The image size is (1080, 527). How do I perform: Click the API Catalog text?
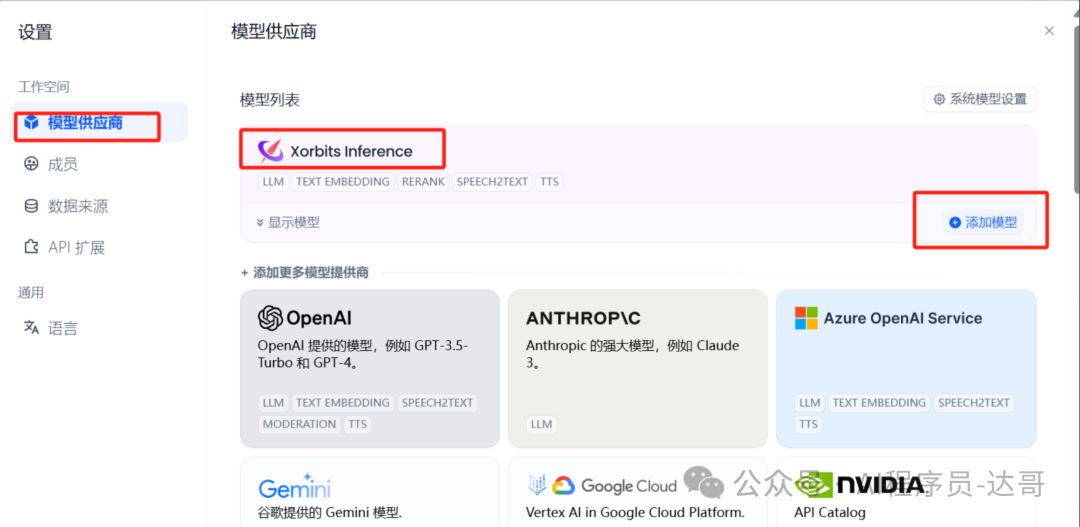point(829,513)
